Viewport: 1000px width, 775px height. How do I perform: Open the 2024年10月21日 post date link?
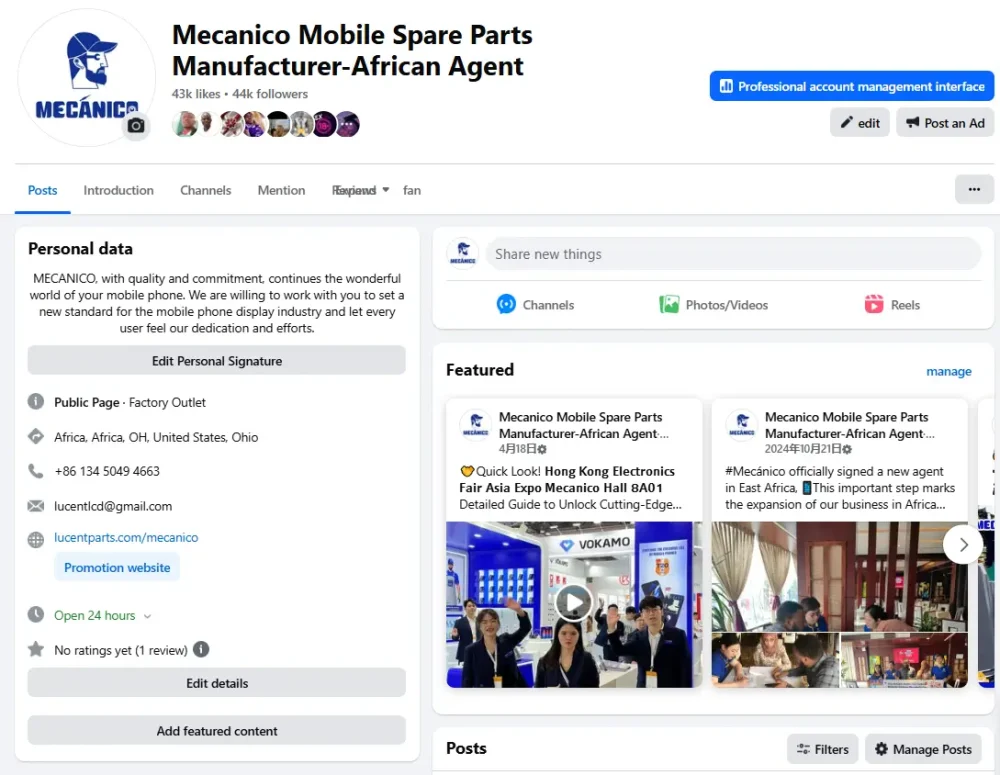click(802, 449)
